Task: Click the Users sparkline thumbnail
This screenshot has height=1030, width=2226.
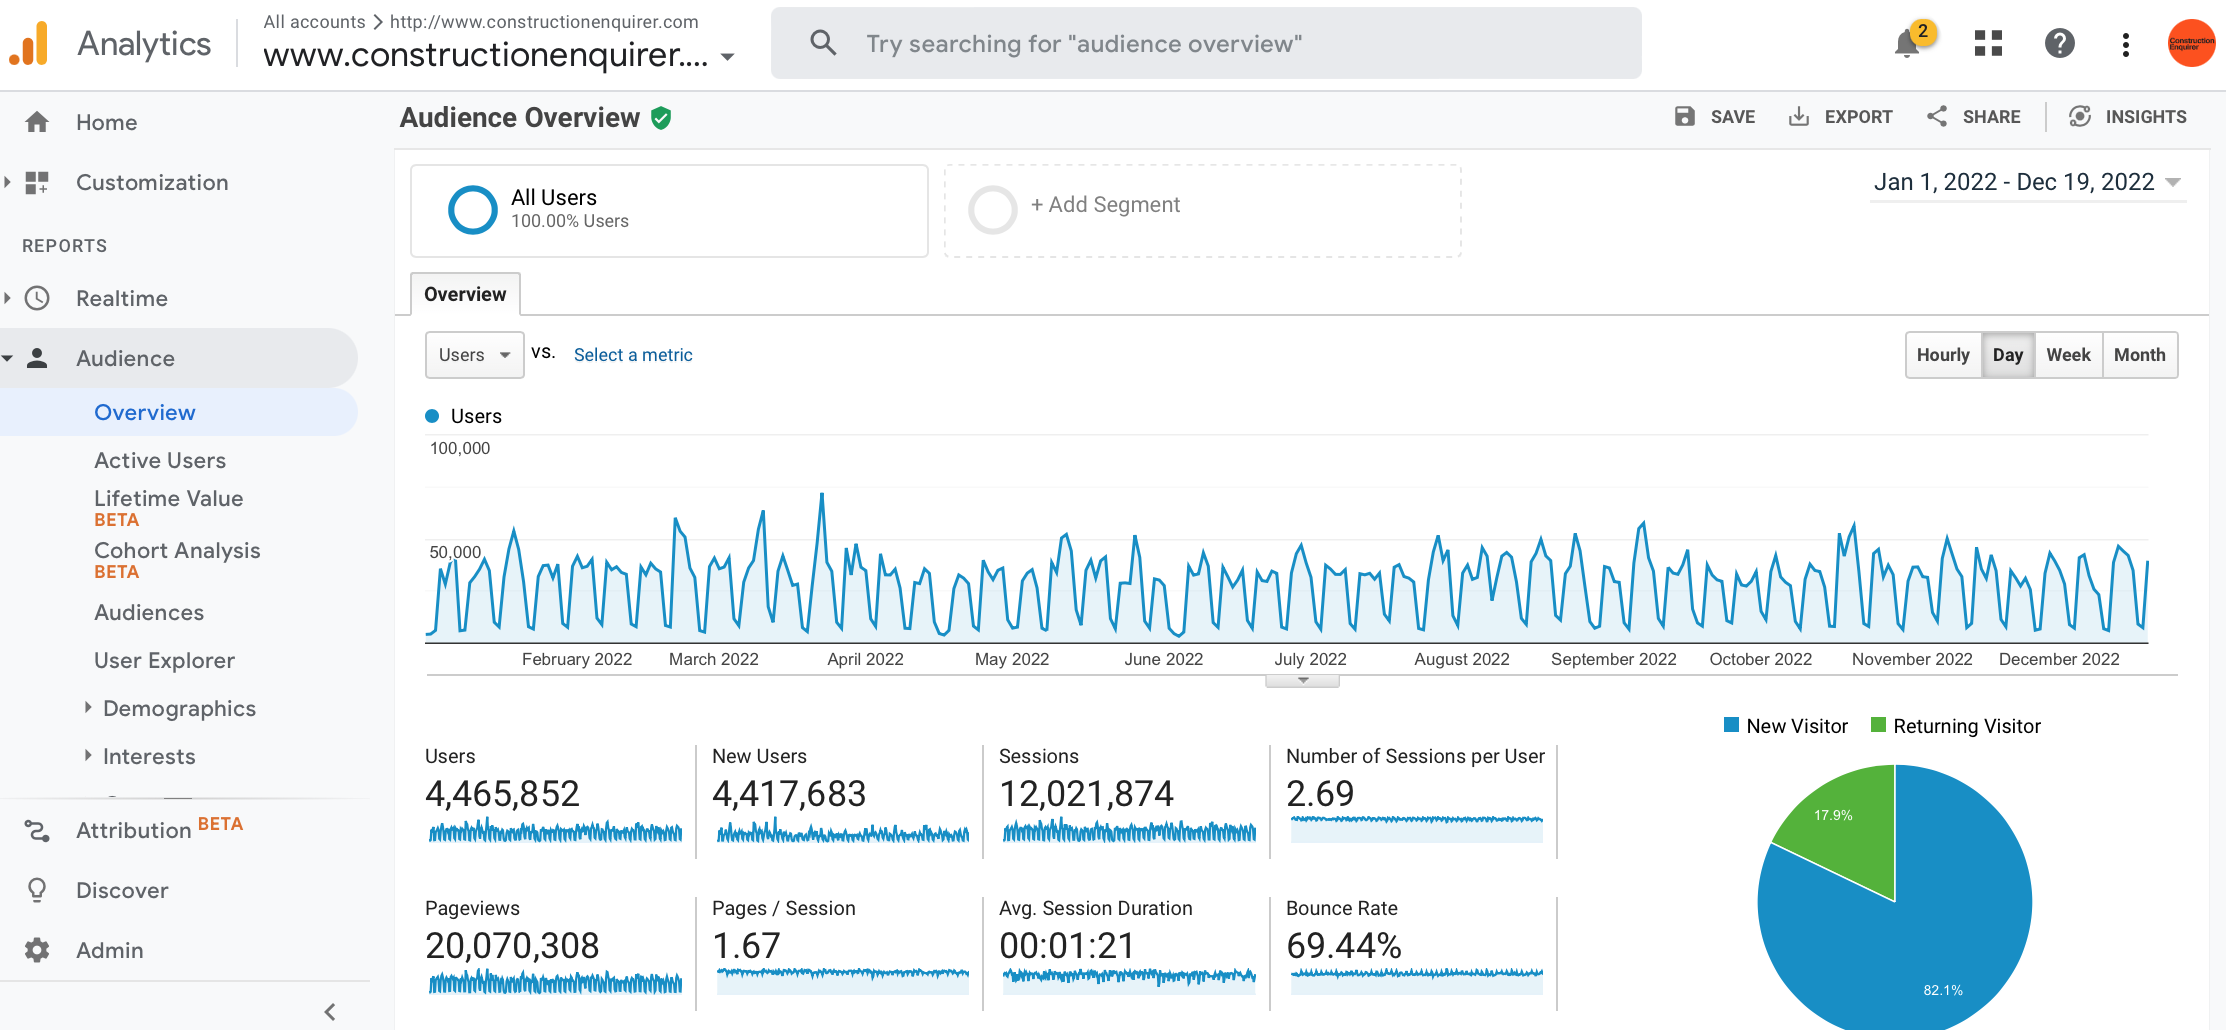Action: 555,831
